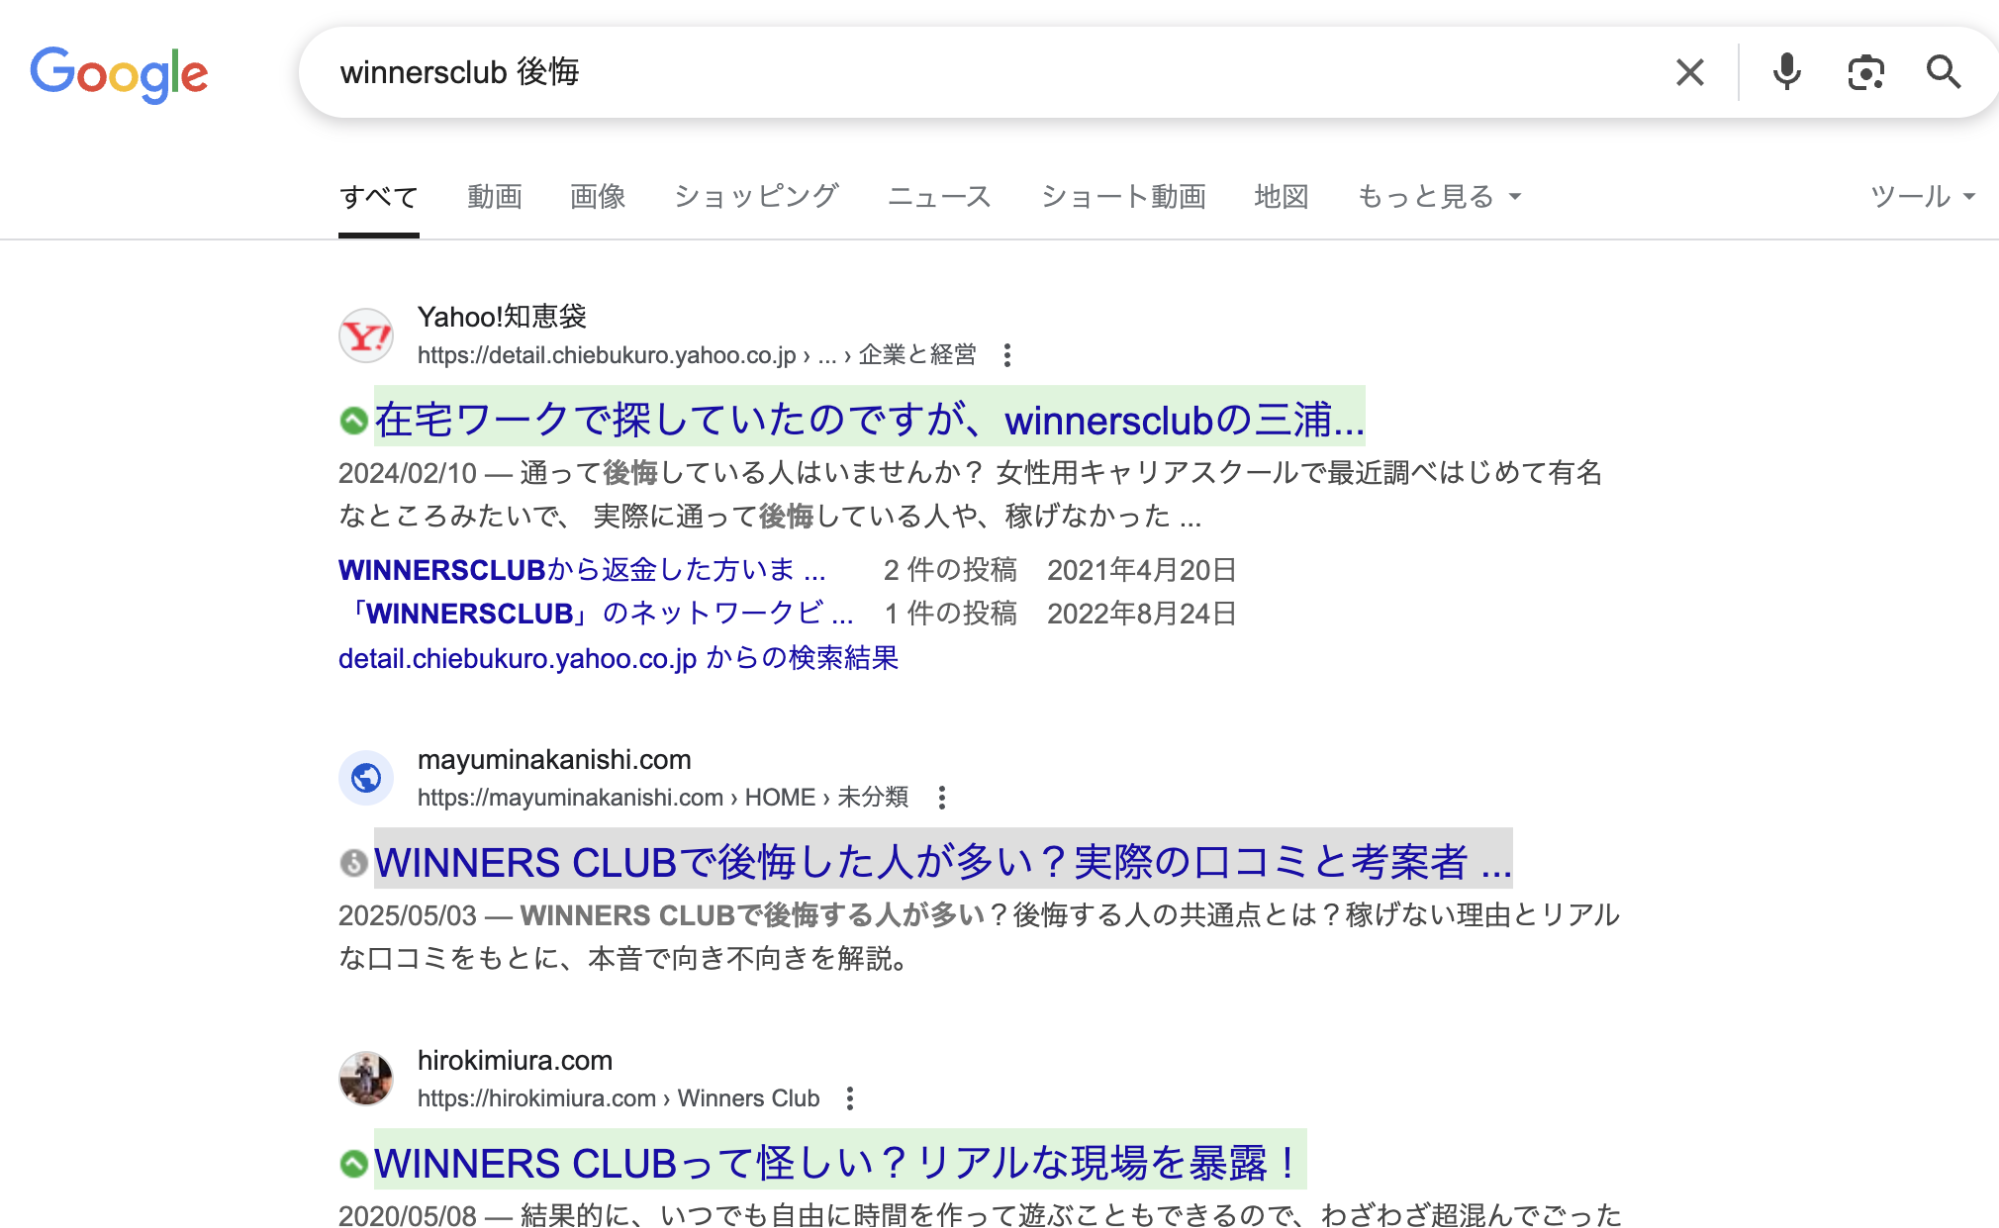Click the 2021年4月20日 date text
The image size is (1999, 1228).
pyautogui.click(x=1142, y=570)
